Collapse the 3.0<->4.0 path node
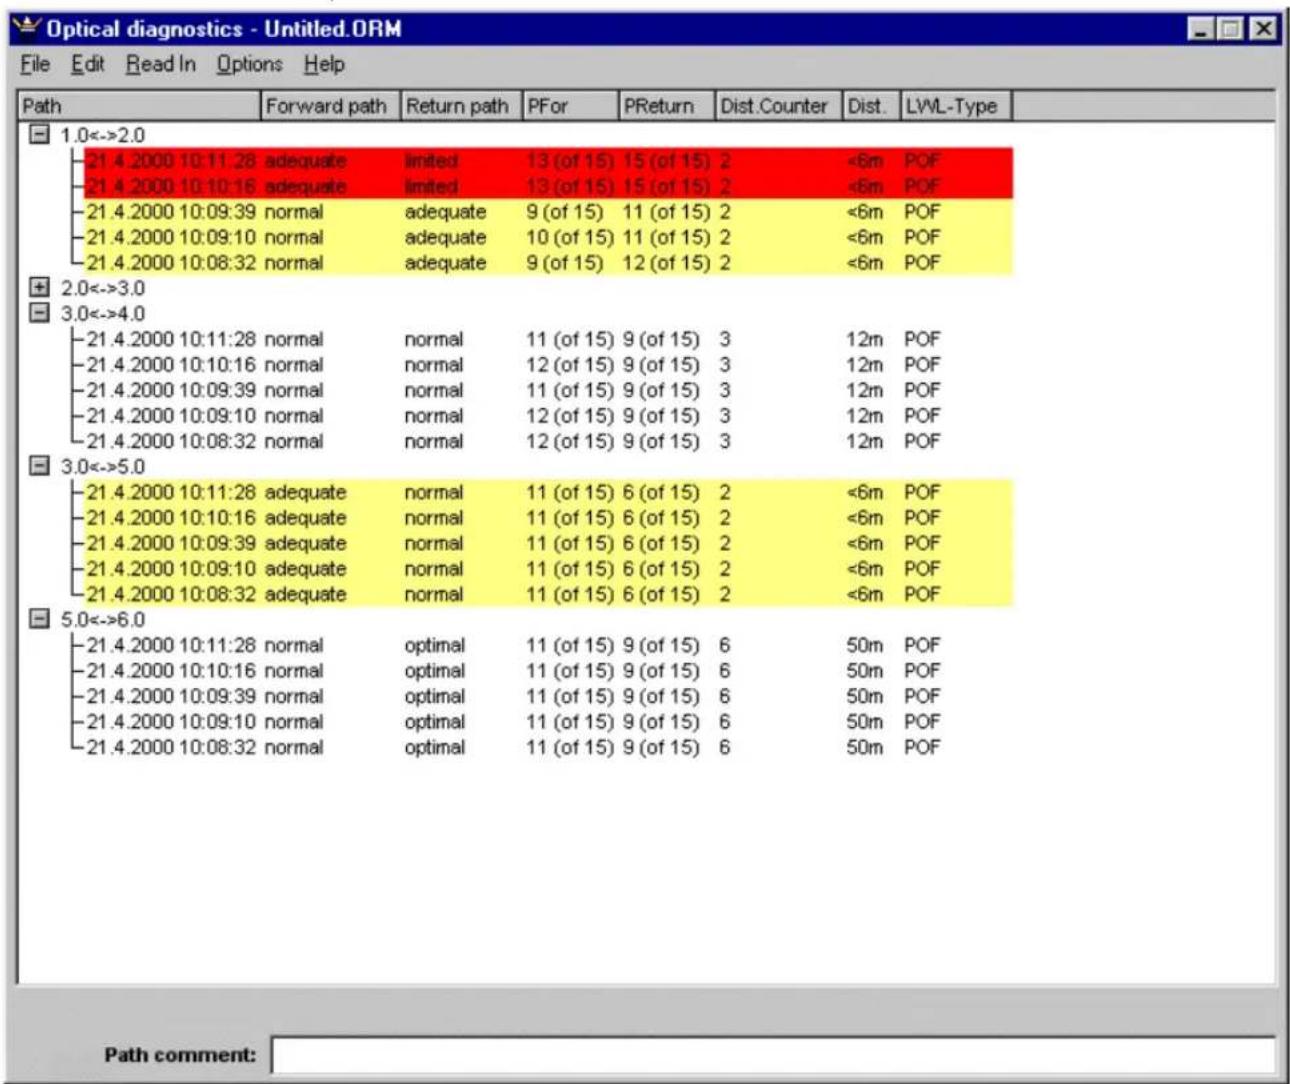This screenshot has width=1290, height=1084. pyautogui.click(x=39, y=313)
